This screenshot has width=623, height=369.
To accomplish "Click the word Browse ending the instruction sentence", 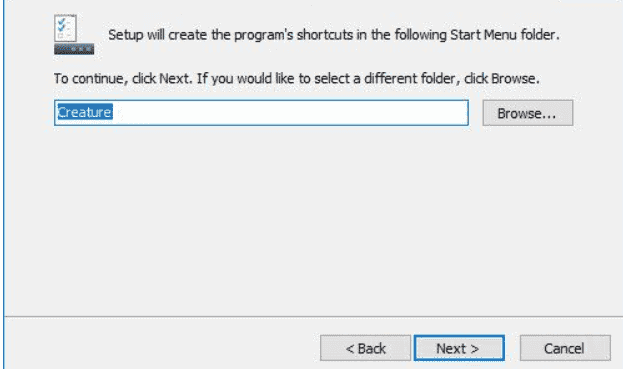I will (x=513, y=79).
